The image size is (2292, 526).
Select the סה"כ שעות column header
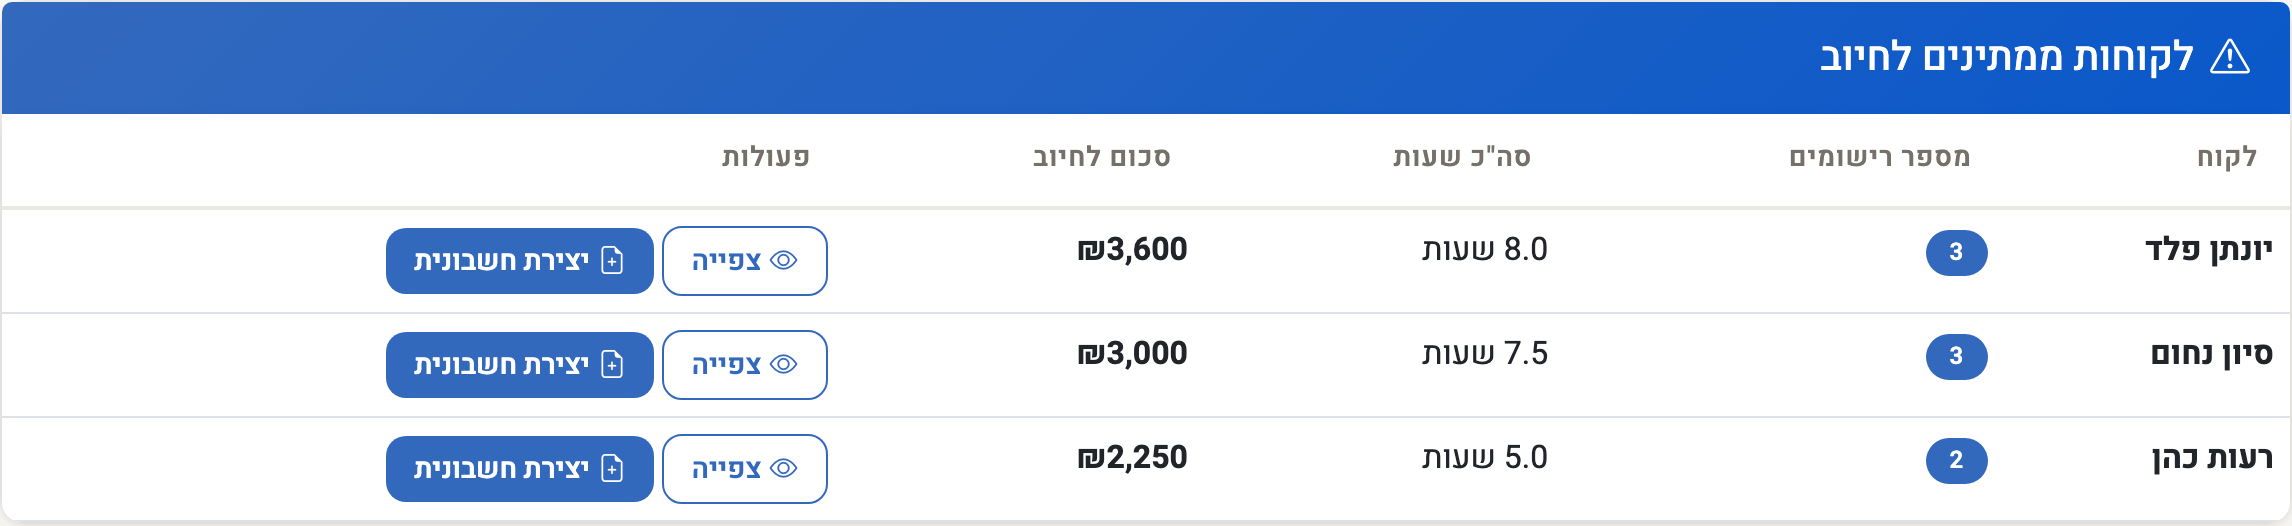pyautogui.click(x=1462, y=157)
